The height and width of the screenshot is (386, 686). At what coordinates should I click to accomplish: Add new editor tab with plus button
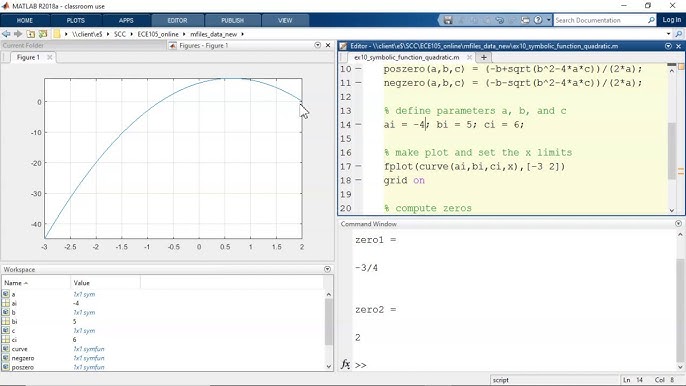click(x=483, y=57)
